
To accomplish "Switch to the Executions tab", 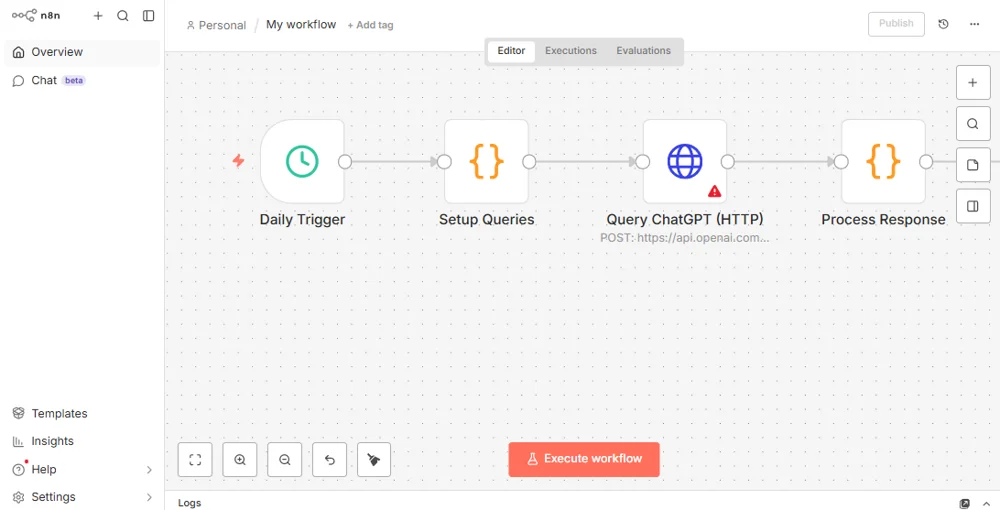I will [x=571, y=51].
